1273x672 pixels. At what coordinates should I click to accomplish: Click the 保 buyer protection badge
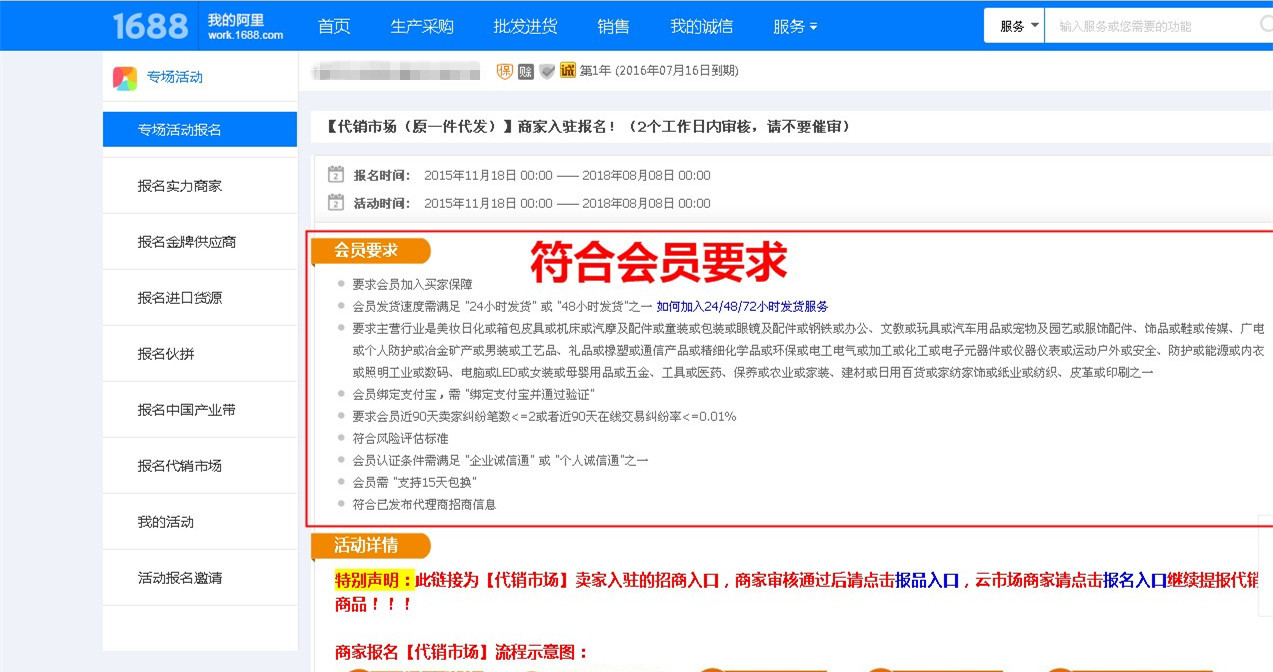coord(504,71)
